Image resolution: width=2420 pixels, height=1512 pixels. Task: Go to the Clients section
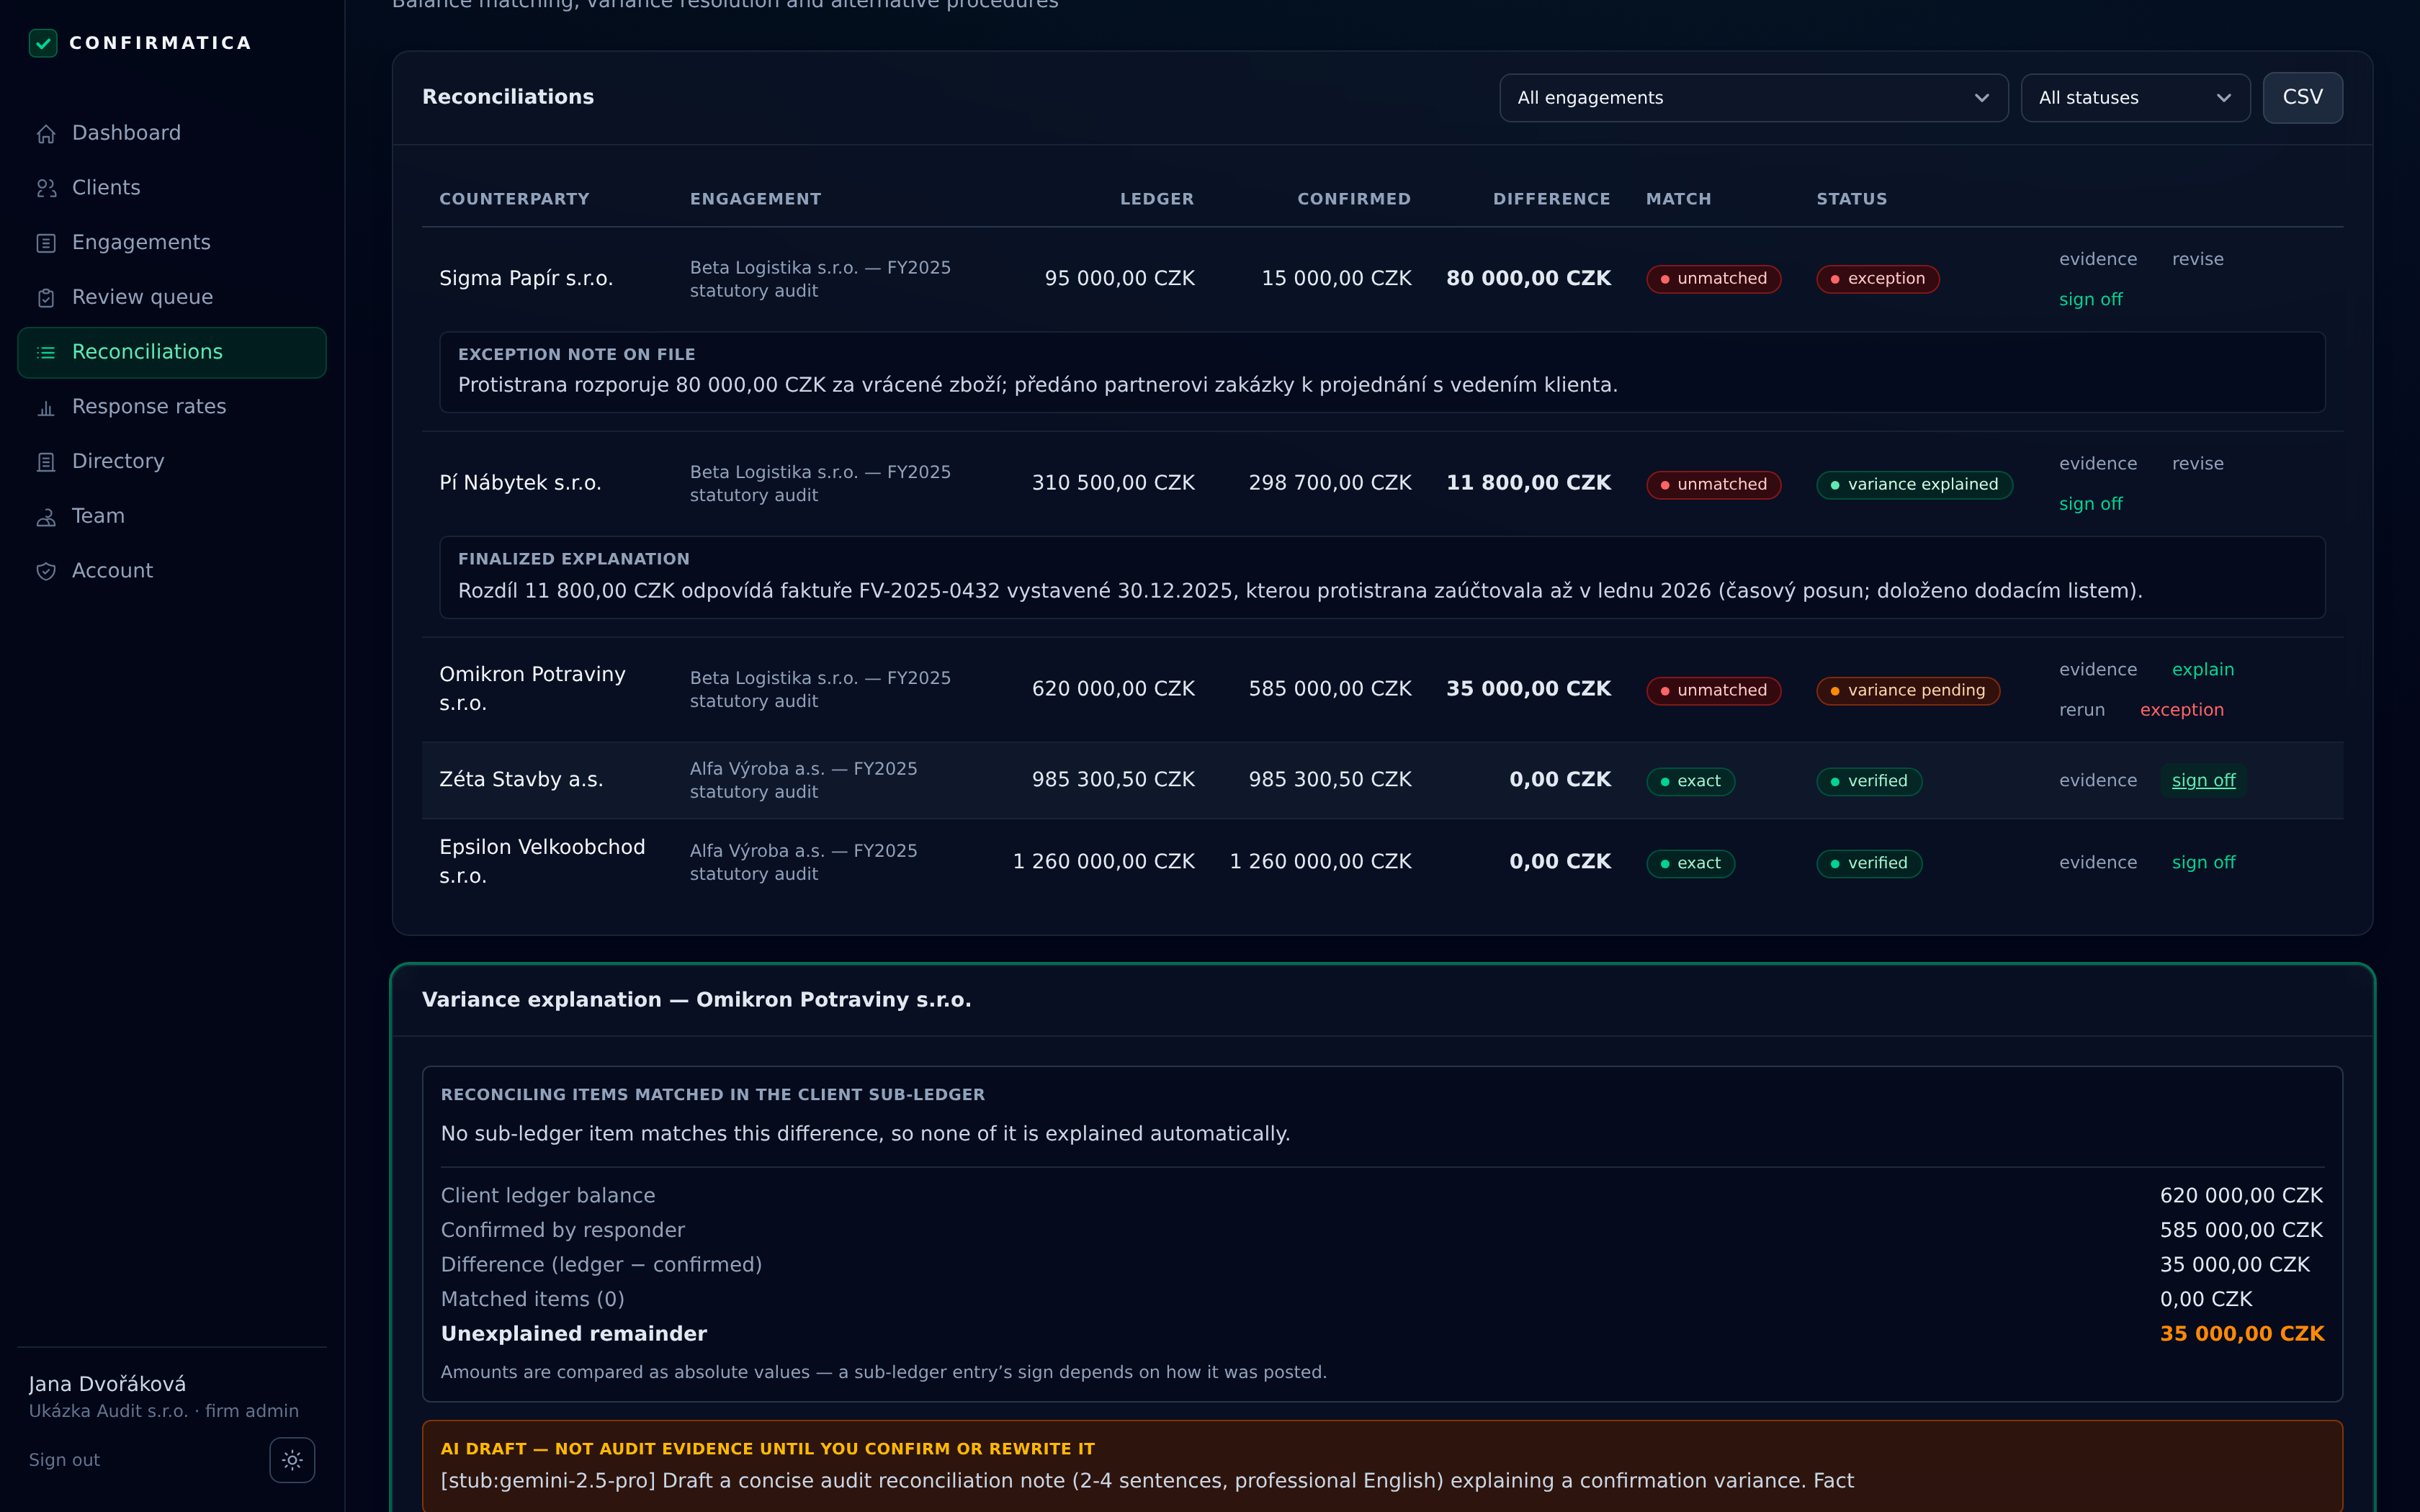[172, 188]
